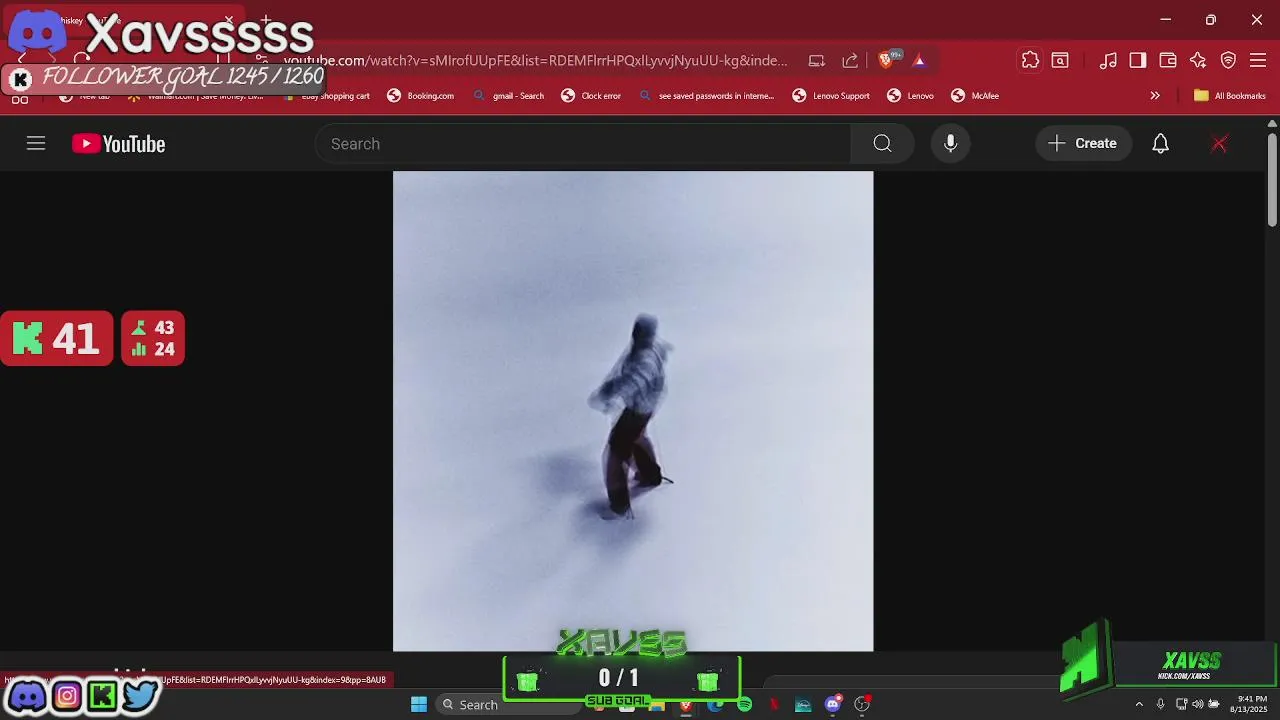The width and height of the screenshot is (1280, 720).
Task: Click the system tray microphone icon
Action: [1160, 705]
